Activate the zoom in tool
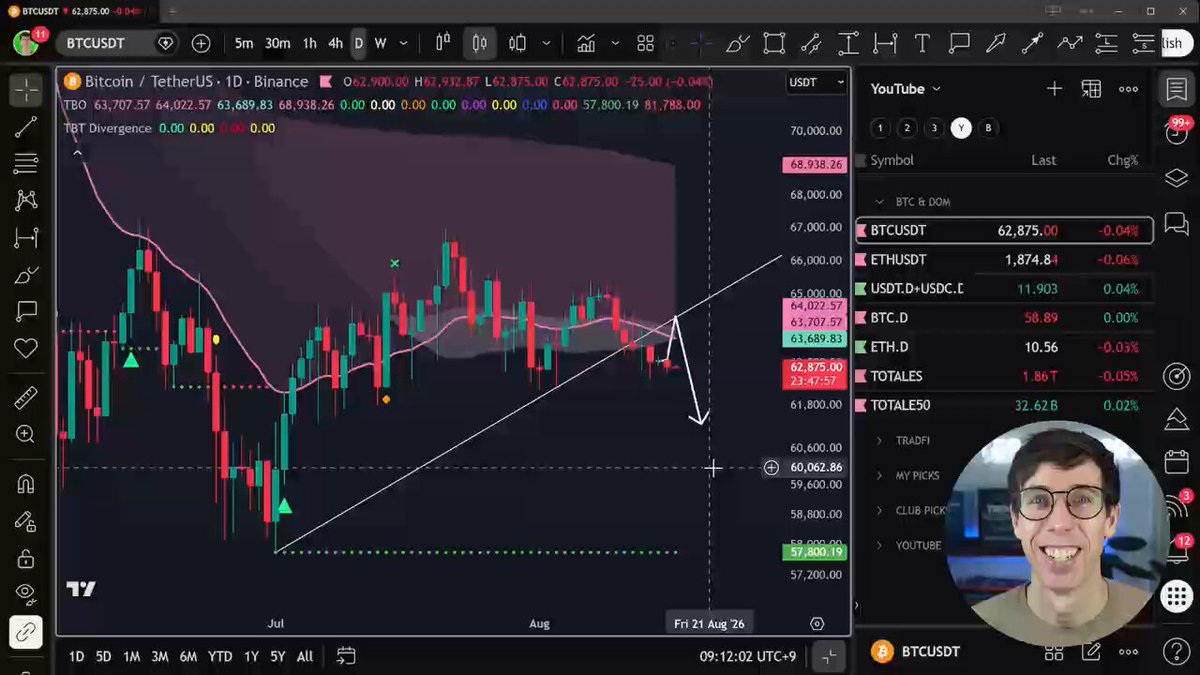Viewport: 1200px width, 675px height. click(26, 434)
